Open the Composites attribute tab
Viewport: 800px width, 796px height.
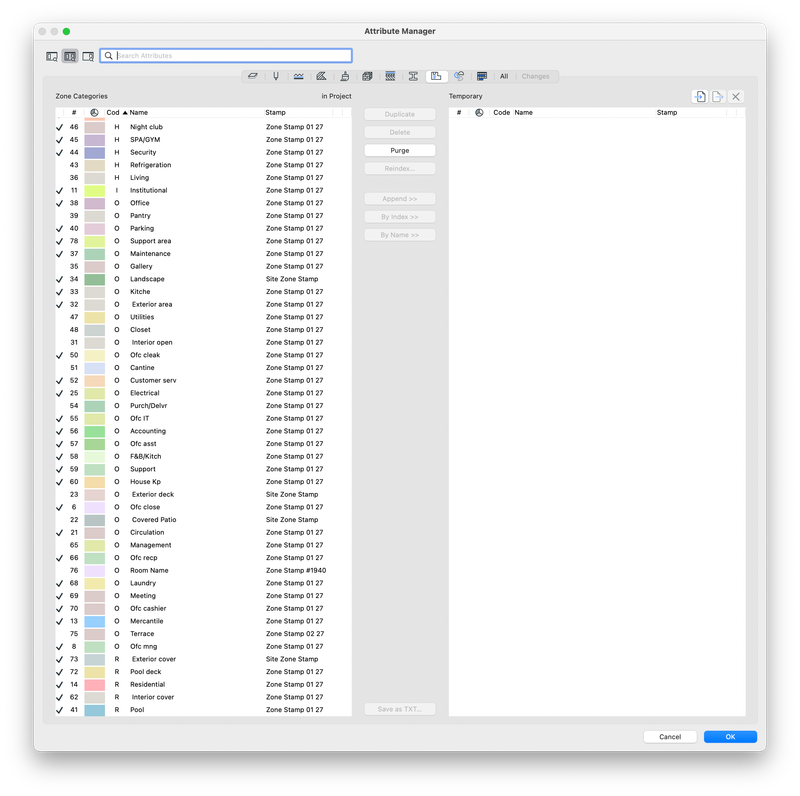coord(390,77)
